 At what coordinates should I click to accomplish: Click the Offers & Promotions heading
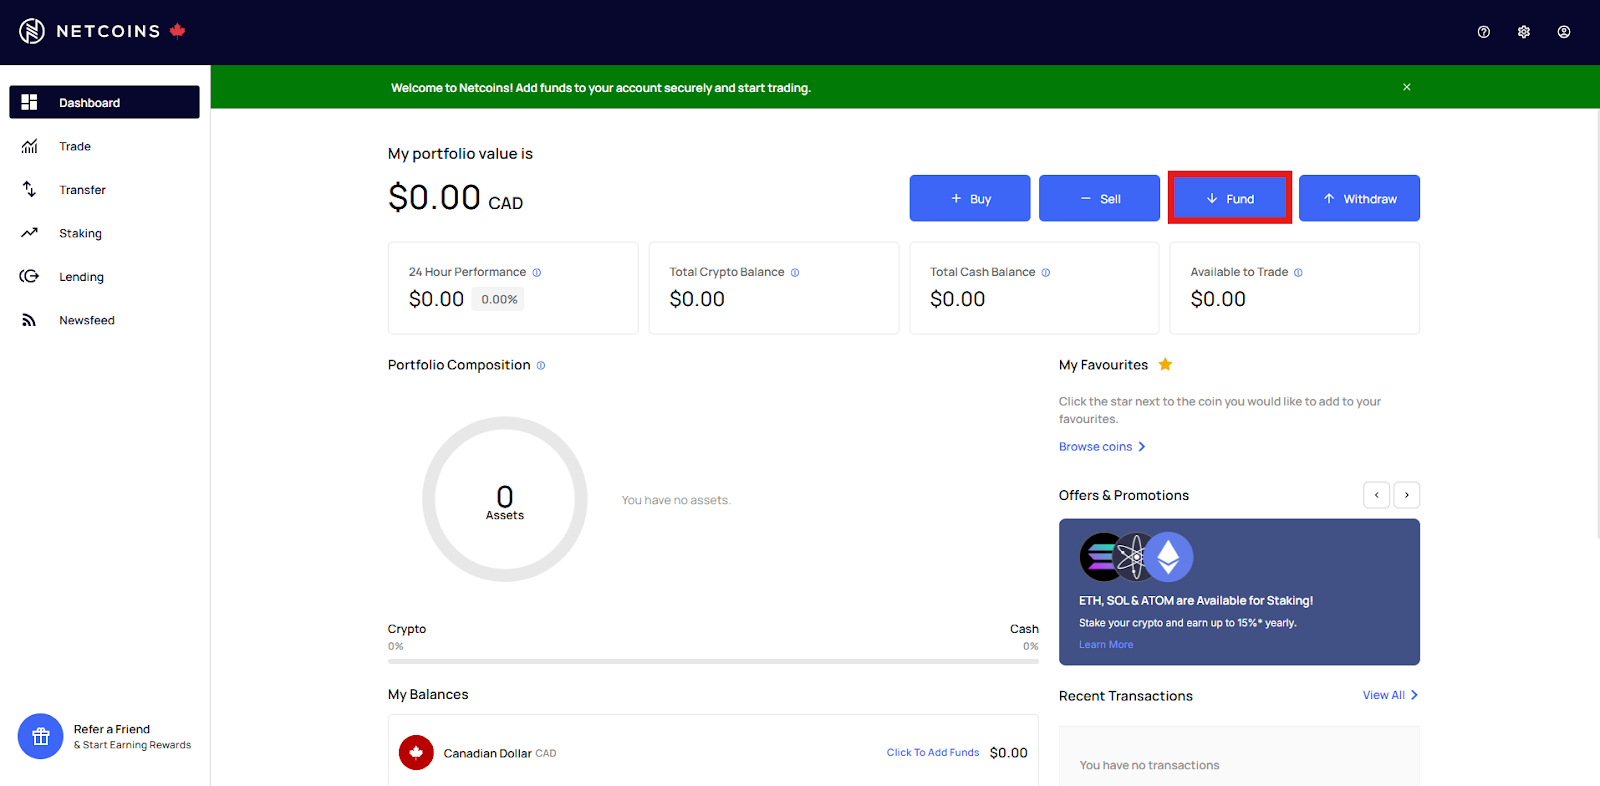pyautogui.click(x=1124, y=495)
